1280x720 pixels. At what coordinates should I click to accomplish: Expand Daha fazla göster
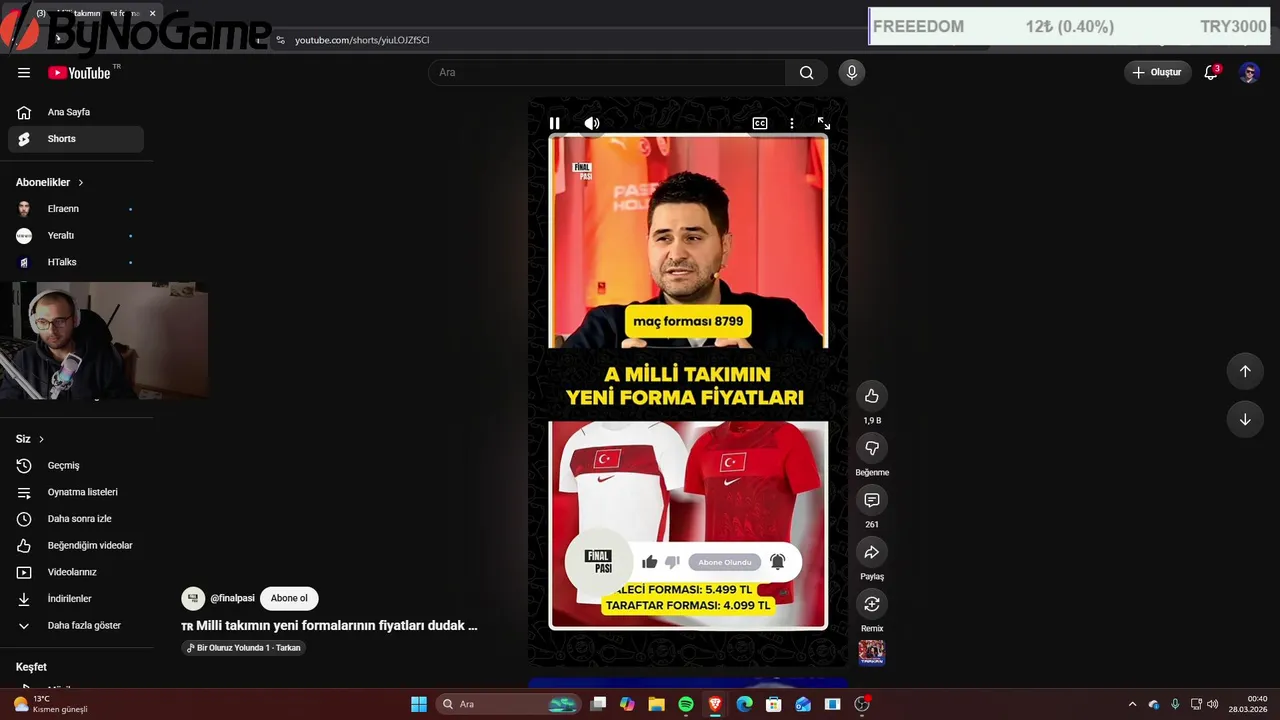tap(76, 625)
